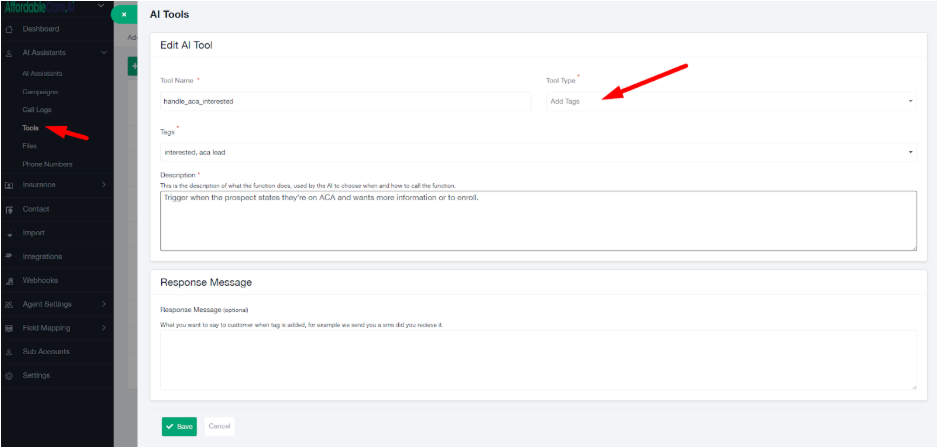942x447 pixels.
Task: Click the Import icon in sidebar
Action: 9,233
